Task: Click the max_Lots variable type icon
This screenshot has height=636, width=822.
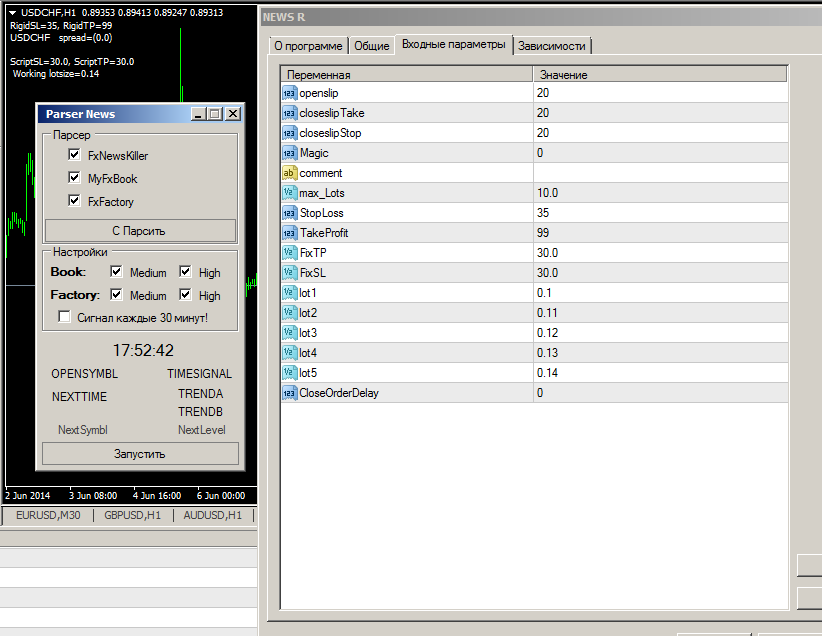Action: (289, 193)
